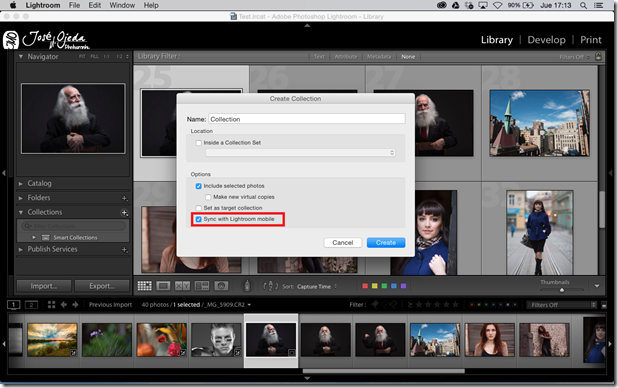Expand the Catalog panel

coord(20,184)
